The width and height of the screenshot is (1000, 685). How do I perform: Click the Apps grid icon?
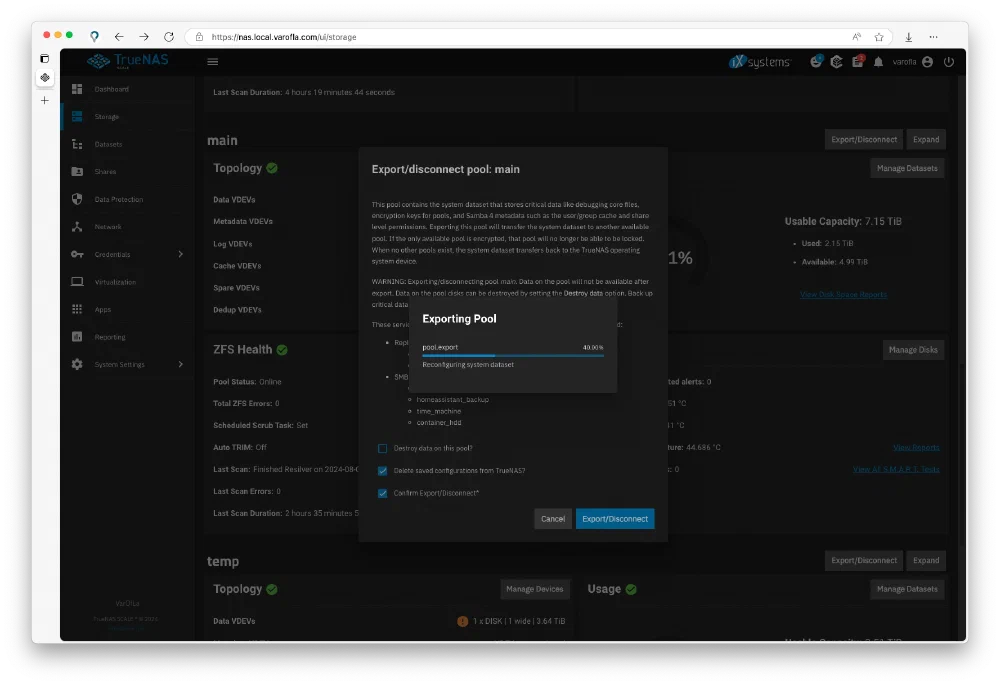click(77, 309)
